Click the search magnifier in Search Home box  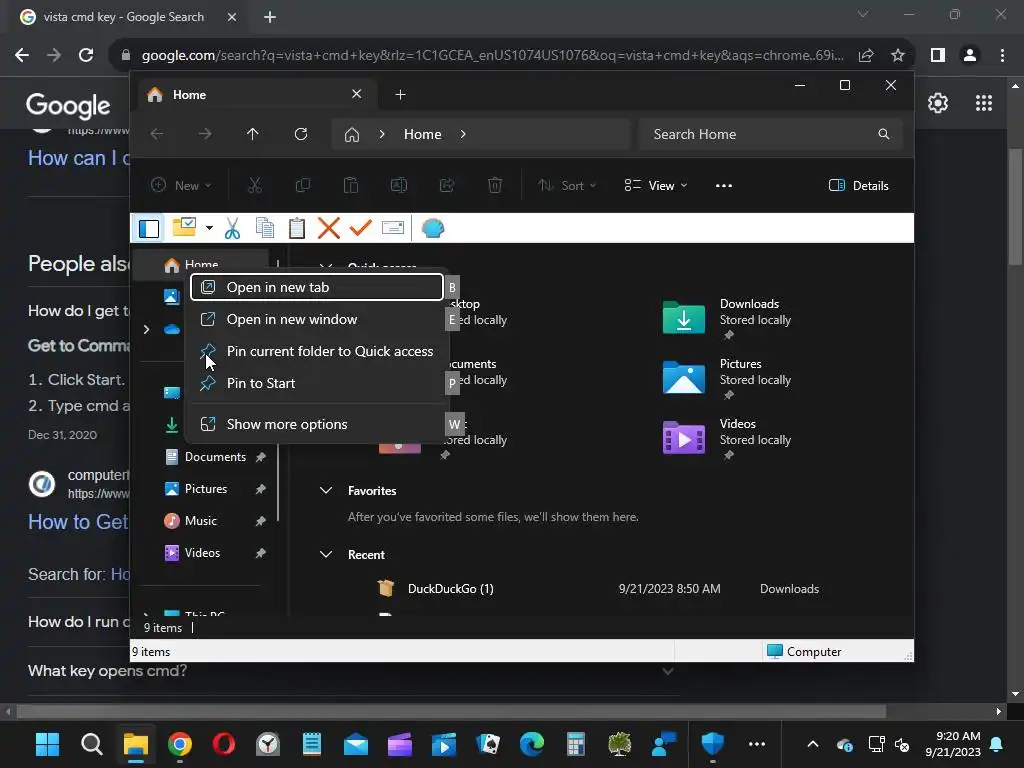click(884, 134)
